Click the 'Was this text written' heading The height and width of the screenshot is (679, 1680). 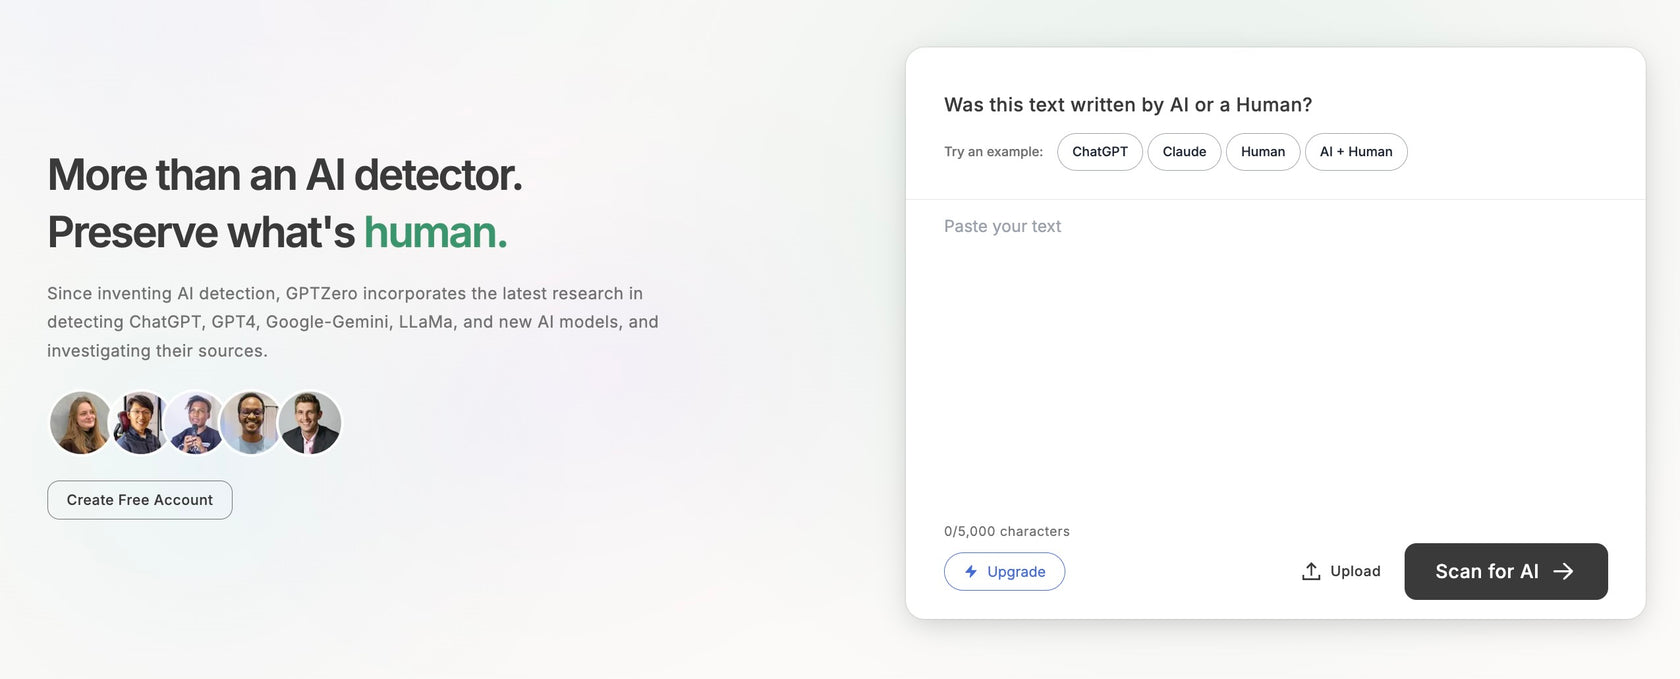point(1128,105)
